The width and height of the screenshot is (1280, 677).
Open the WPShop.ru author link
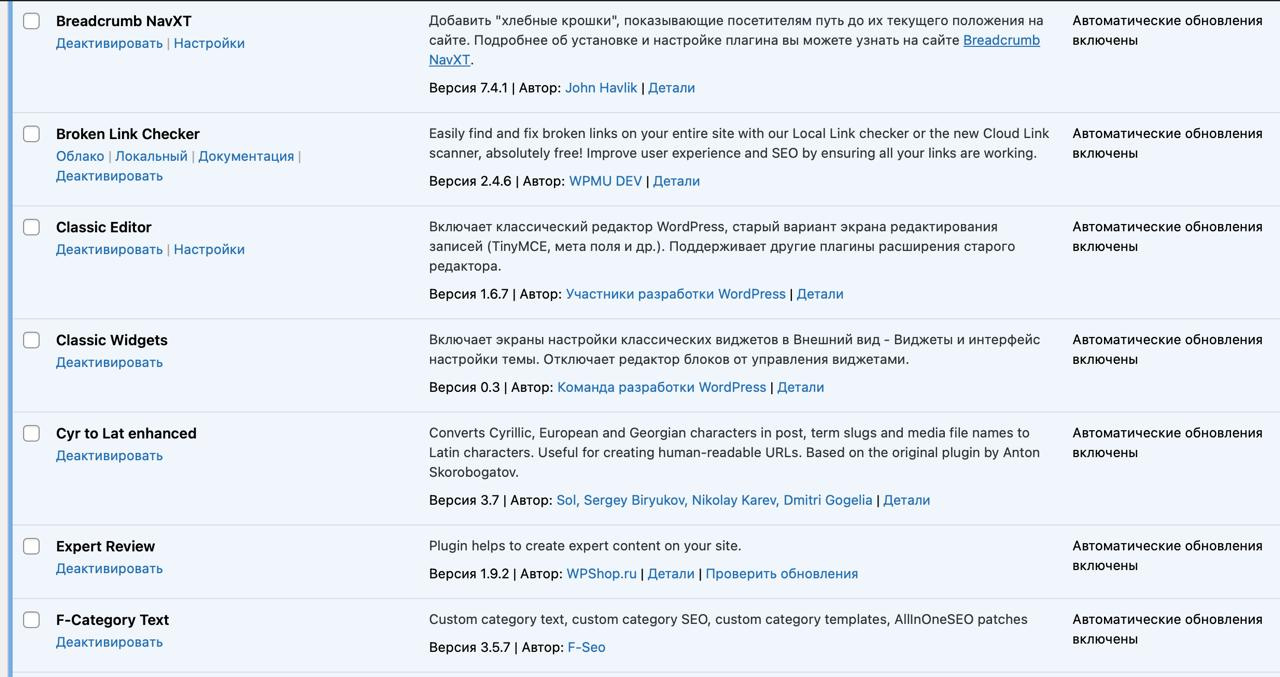[x=601, y=574]
